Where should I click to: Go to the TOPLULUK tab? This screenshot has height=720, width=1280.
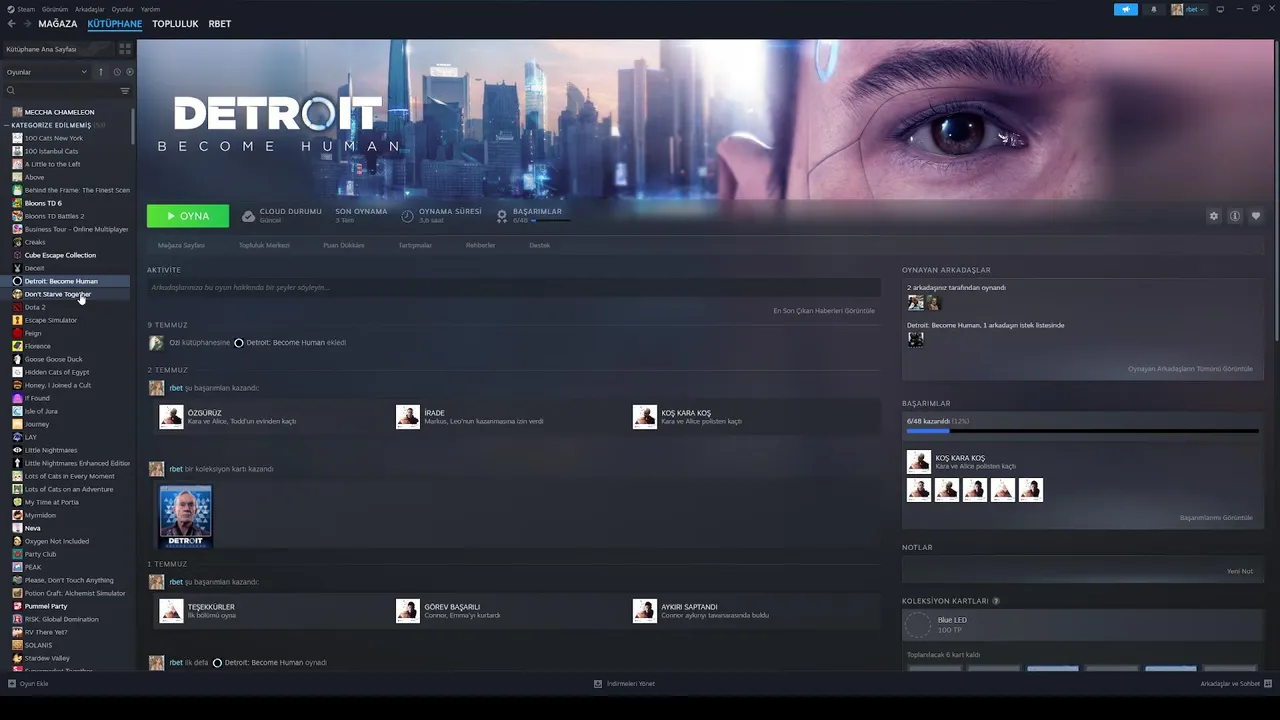[175, 24]
